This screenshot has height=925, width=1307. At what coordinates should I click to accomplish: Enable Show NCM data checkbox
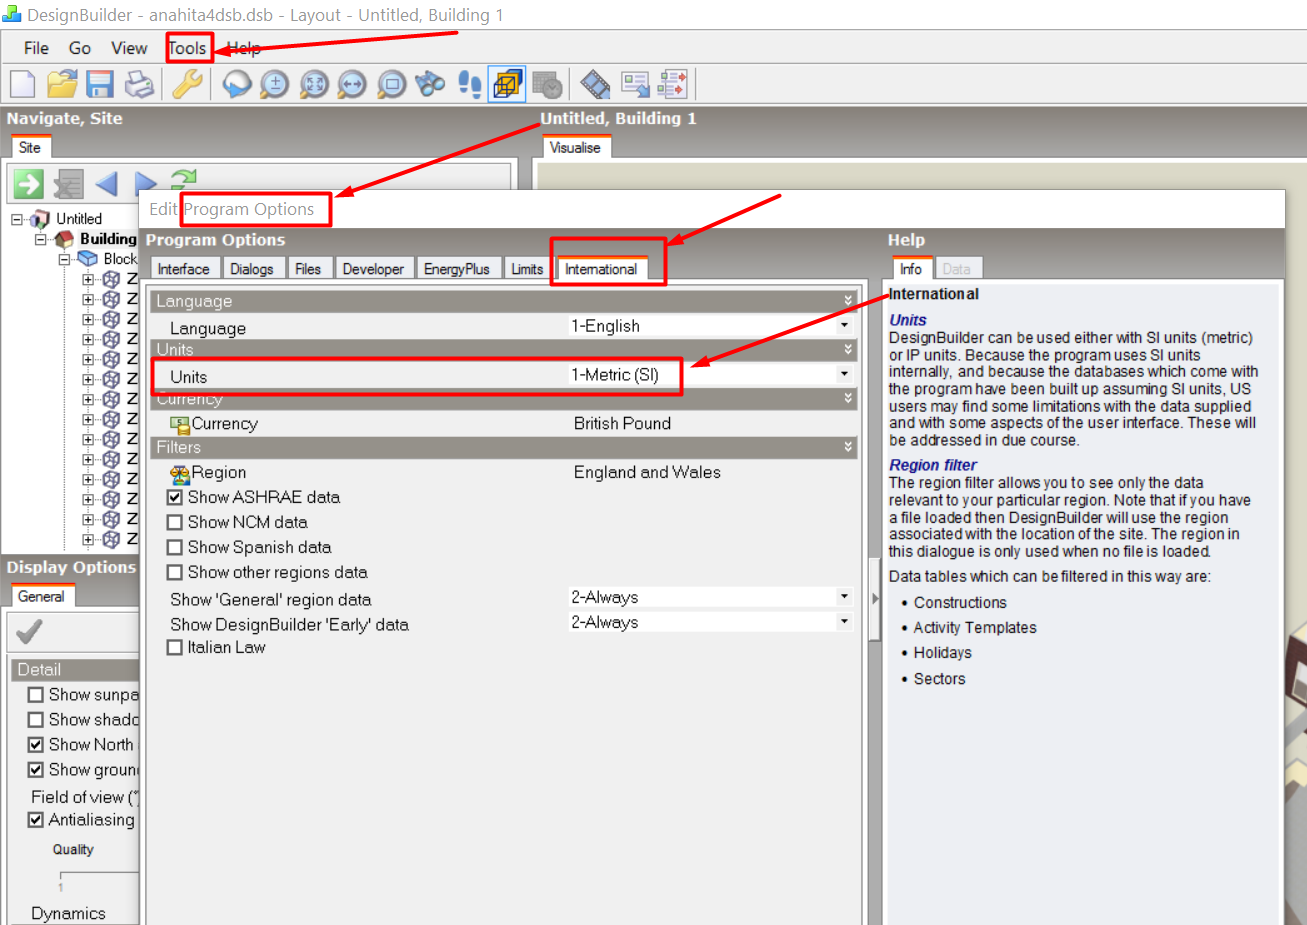click(175, 522)
